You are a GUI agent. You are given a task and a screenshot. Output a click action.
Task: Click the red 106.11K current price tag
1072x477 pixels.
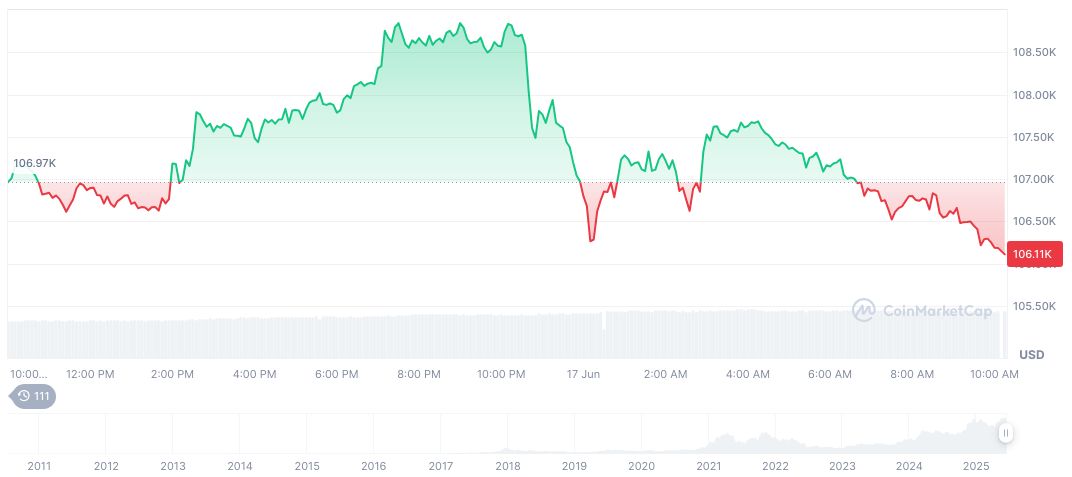pyautogui.click(x=1032, y=255)
